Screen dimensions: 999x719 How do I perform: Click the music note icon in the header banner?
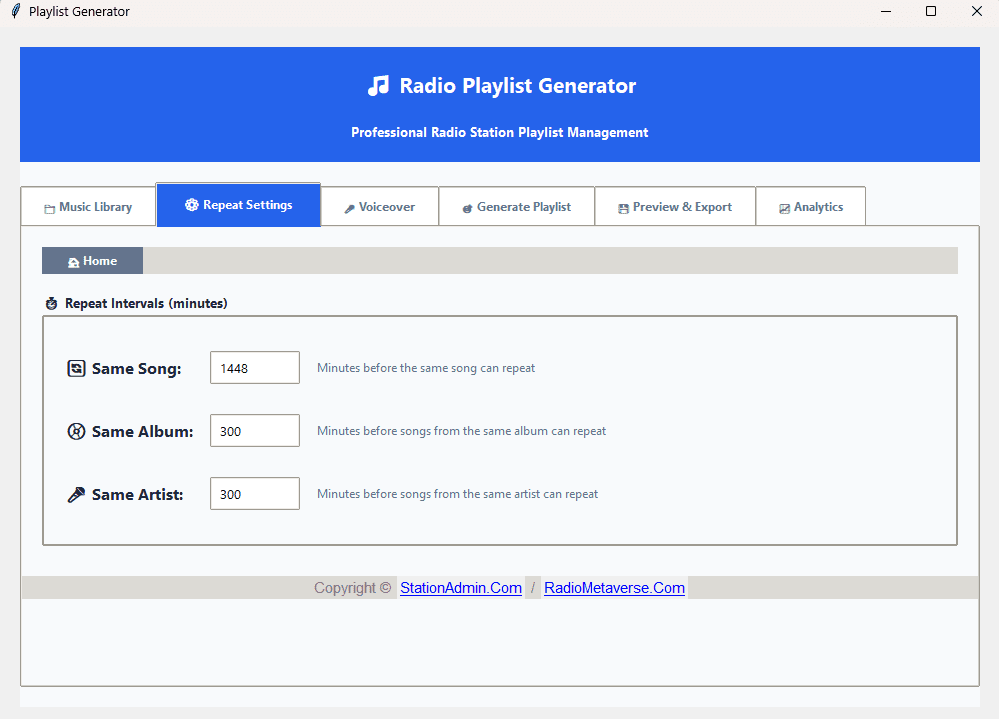tap(378, 86)
